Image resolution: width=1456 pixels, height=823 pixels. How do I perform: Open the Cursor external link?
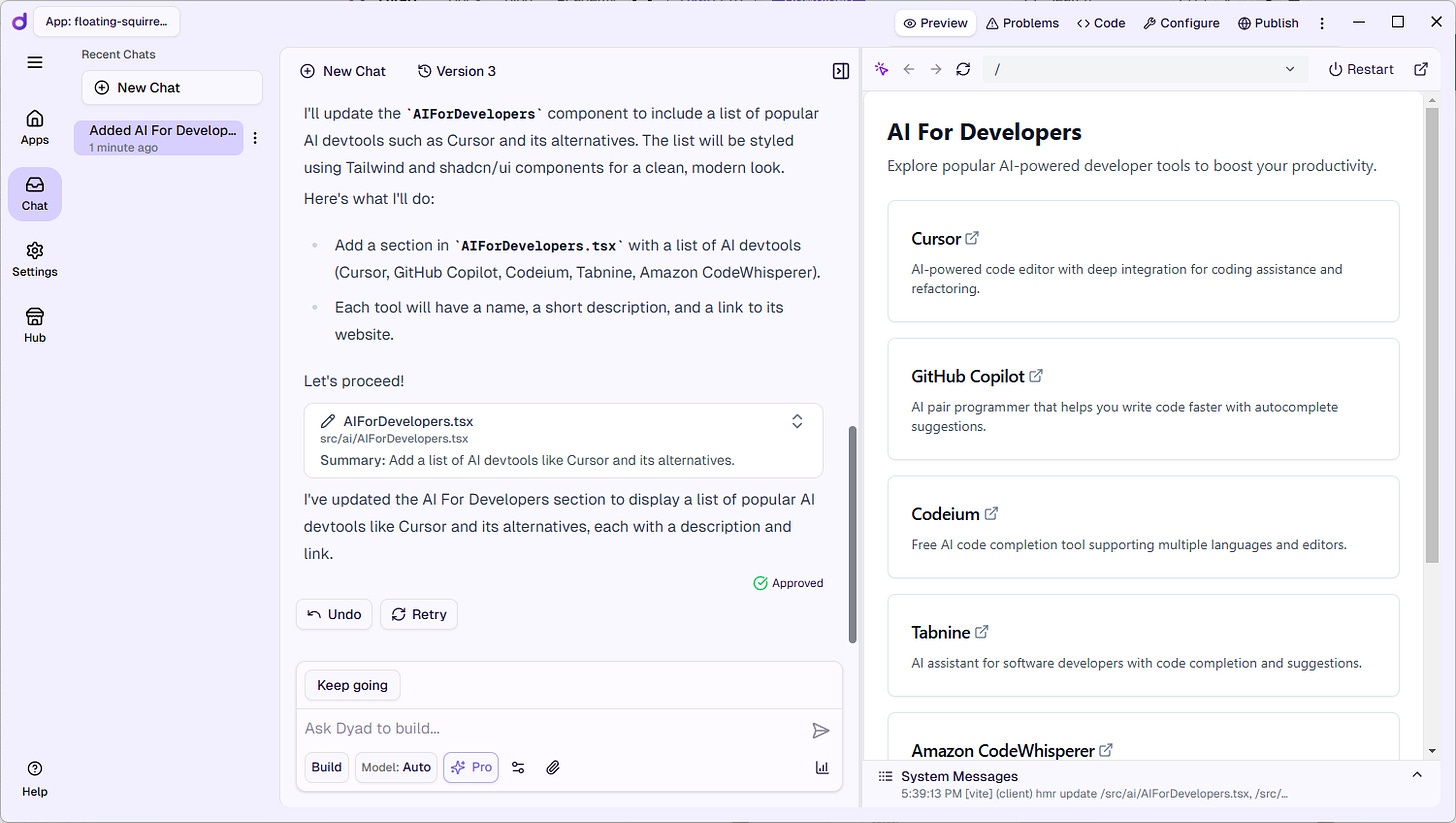972,238
